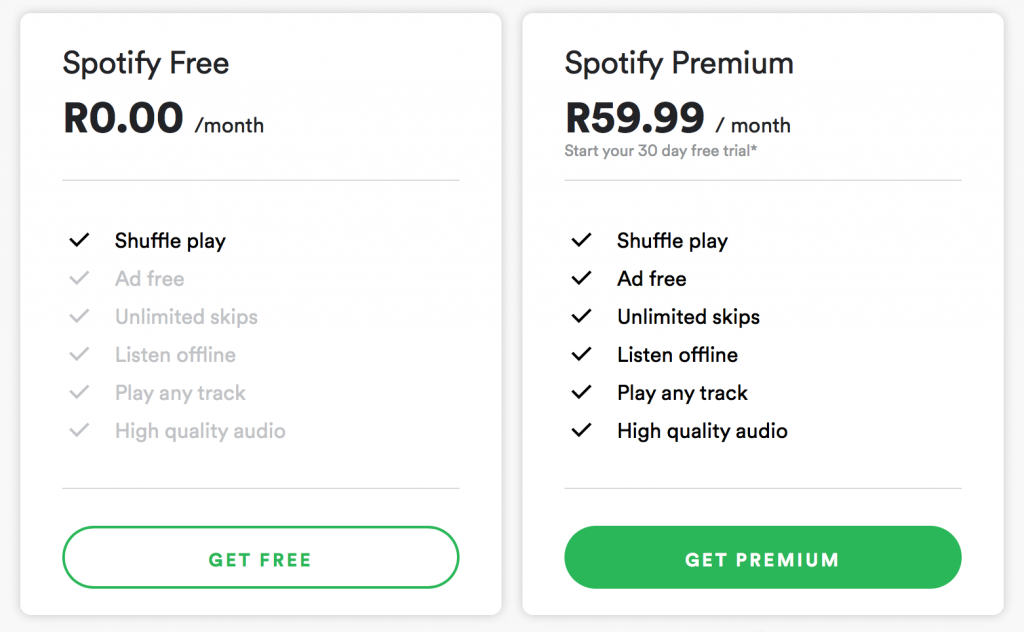Click greyed checkmark beside Ad free in Free plan

click(x=79, y=279)
